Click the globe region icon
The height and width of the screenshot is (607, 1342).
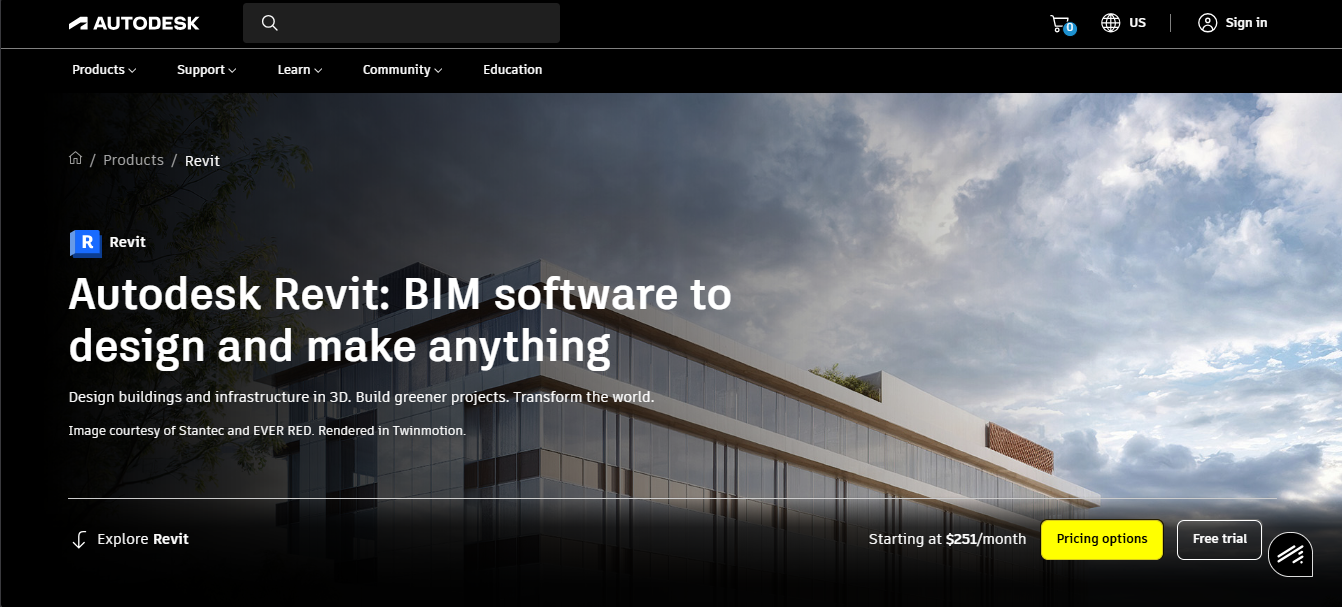(x=1110, y=23)
